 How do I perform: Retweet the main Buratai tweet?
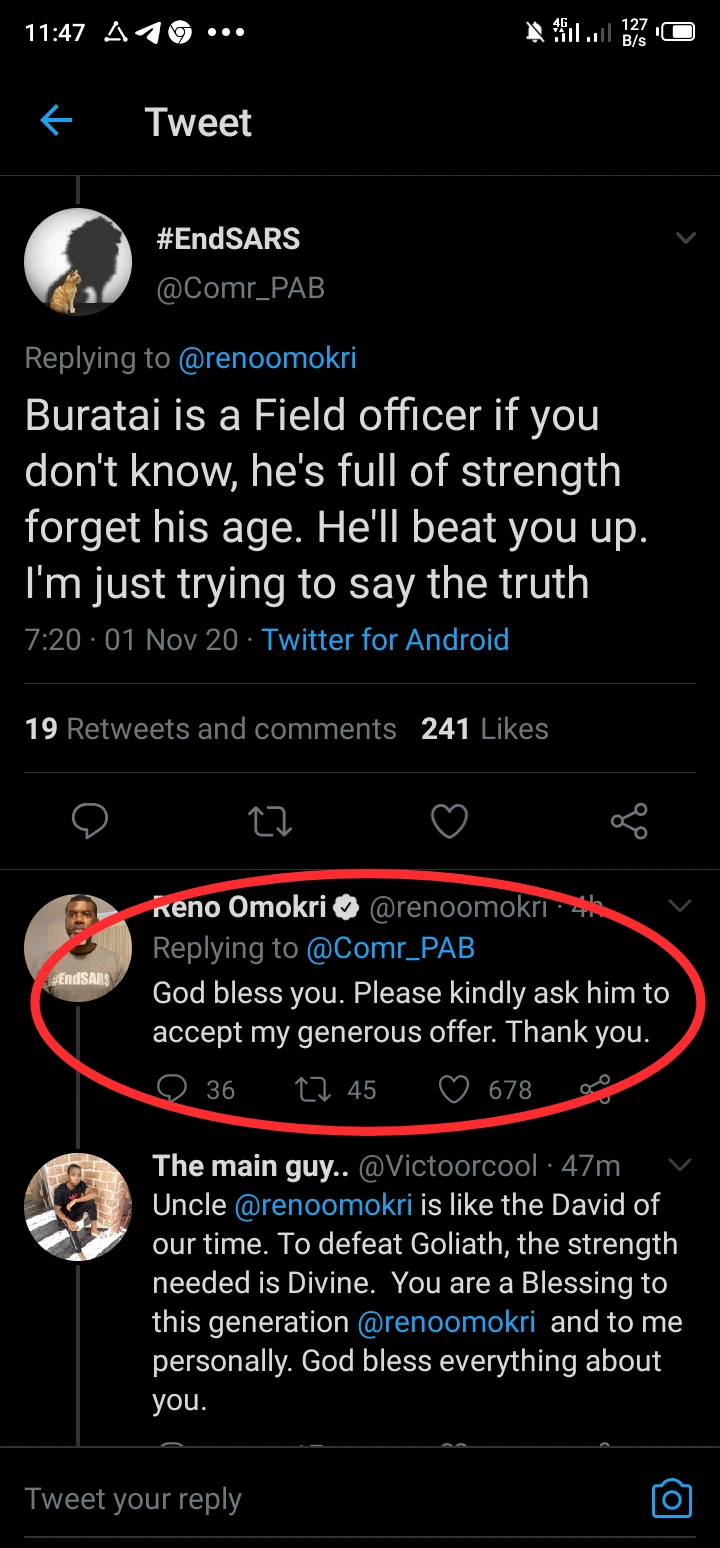pyautogui.click(x=269, y=822)
